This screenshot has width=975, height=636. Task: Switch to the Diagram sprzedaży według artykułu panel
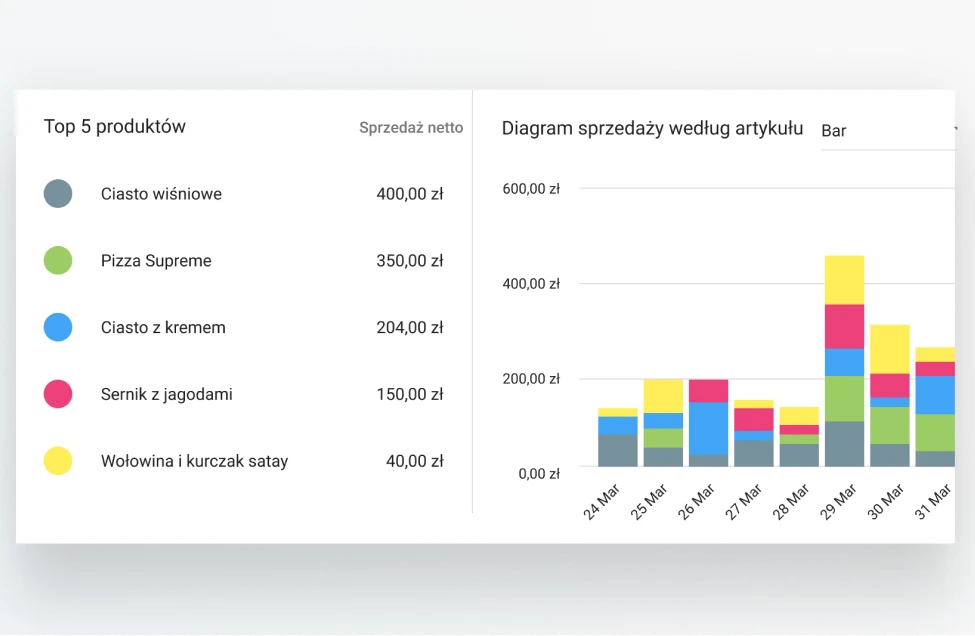(x=653, y=128)
